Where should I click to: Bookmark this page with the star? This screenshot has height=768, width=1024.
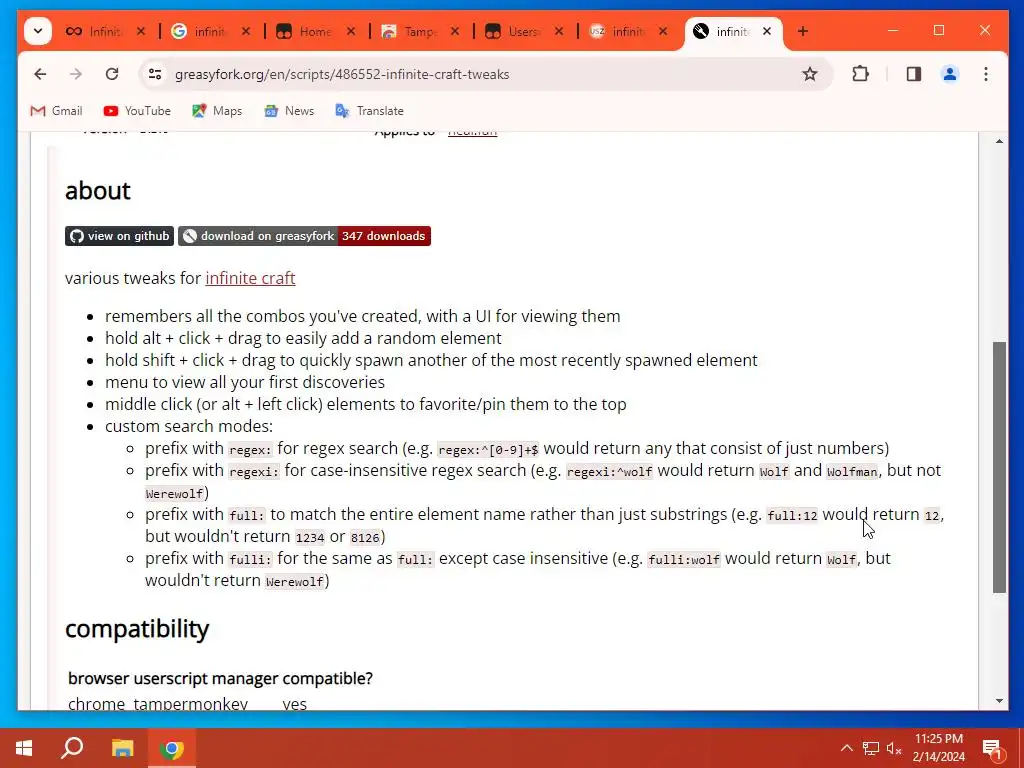pos(810,74)
